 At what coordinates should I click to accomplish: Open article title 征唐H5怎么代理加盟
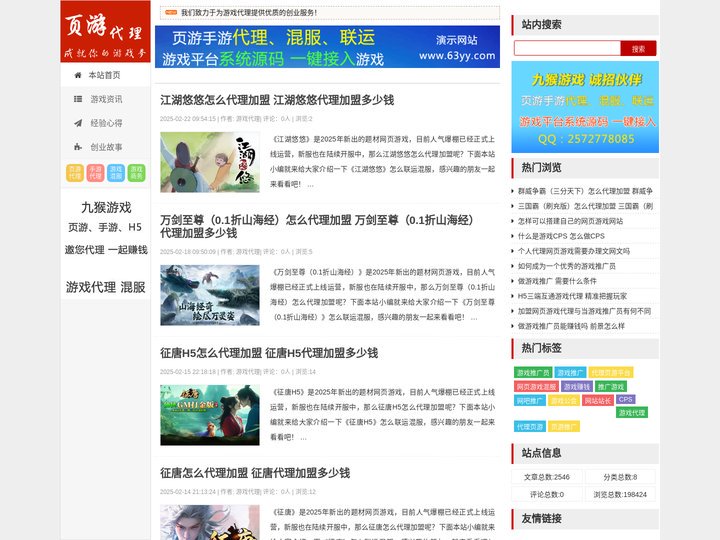269,353
